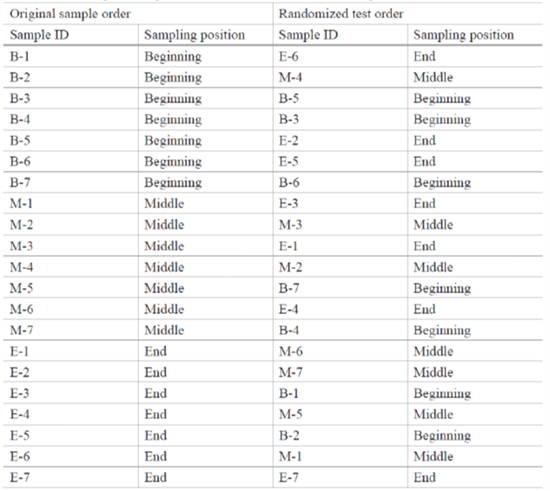Click the B-1 cell in original order
The width and height of the screenshot is (550, 491).
(x=71, y=56)
